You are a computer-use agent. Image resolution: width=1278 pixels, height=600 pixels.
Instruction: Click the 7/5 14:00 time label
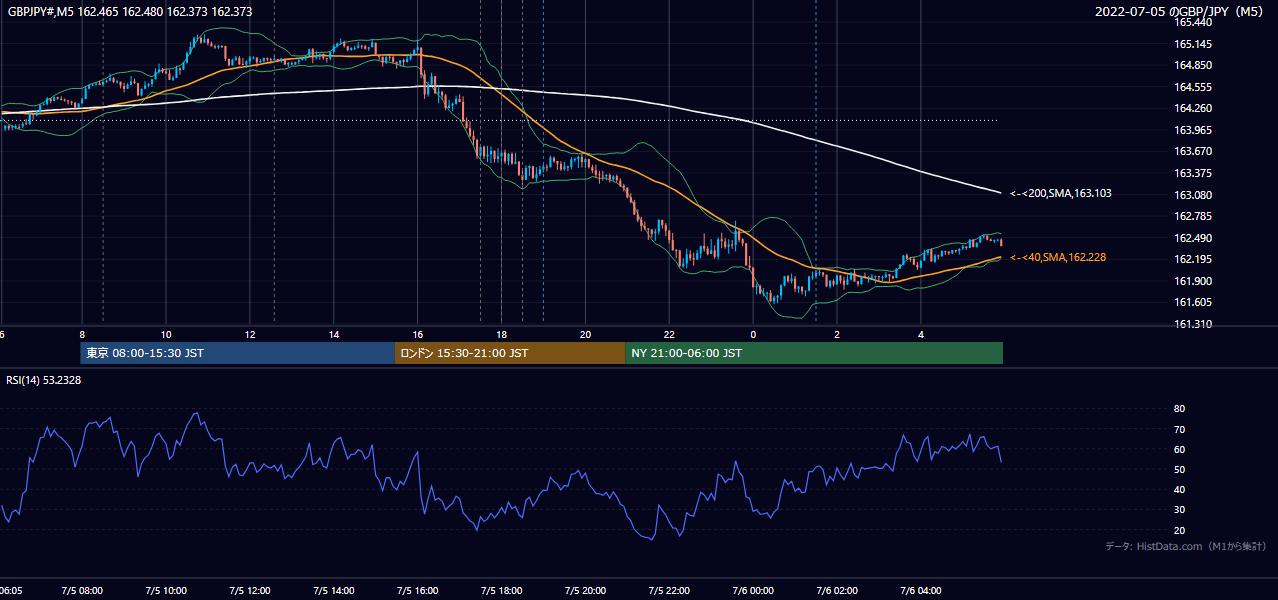334,591
